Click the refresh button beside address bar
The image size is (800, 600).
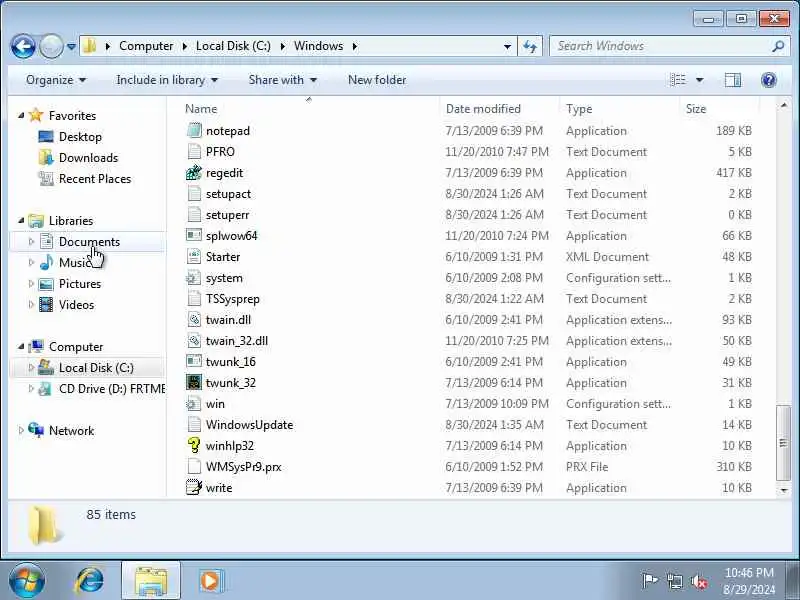[x=530, y=46]
